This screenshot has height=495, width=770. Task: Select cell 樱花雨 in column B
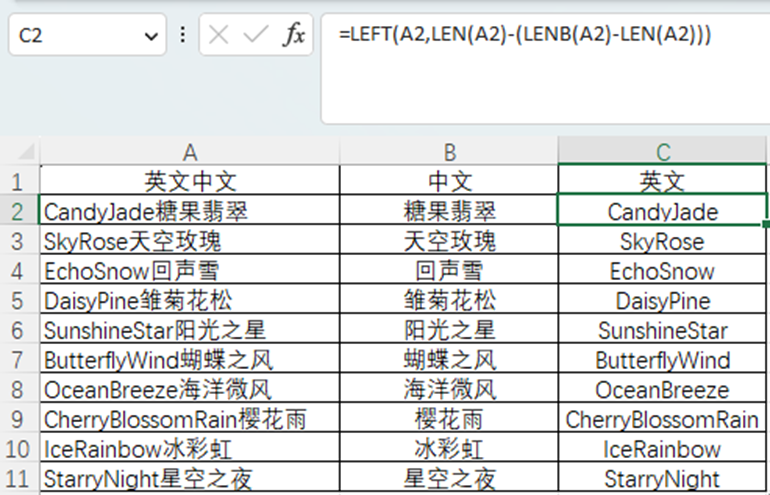[449, 418]
